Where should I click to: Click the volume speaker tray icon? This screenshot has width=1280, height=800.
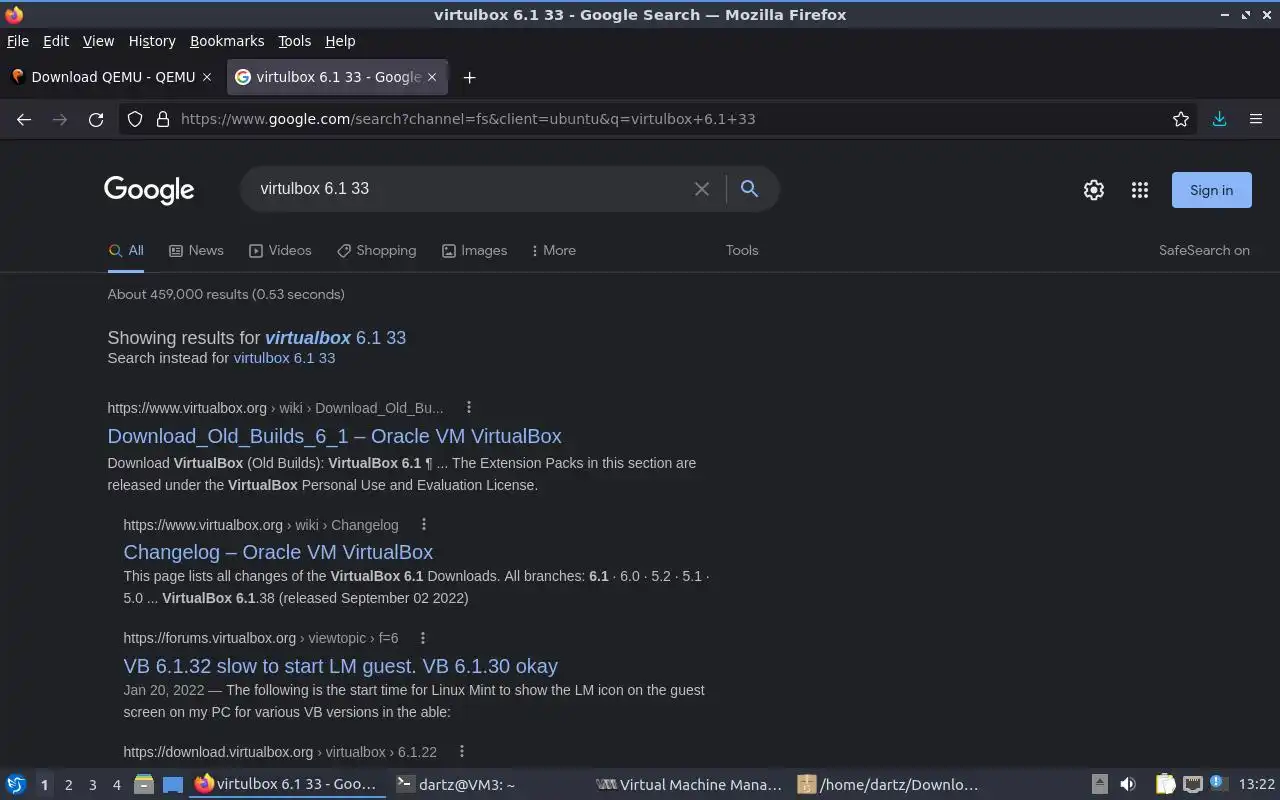(1128, 785)
